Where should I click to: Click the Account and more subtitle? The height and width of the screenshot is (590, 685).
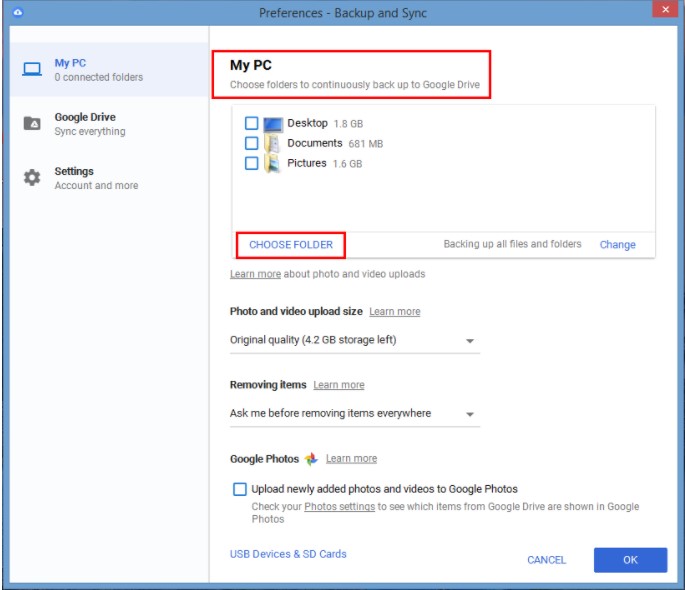(97, 186)
